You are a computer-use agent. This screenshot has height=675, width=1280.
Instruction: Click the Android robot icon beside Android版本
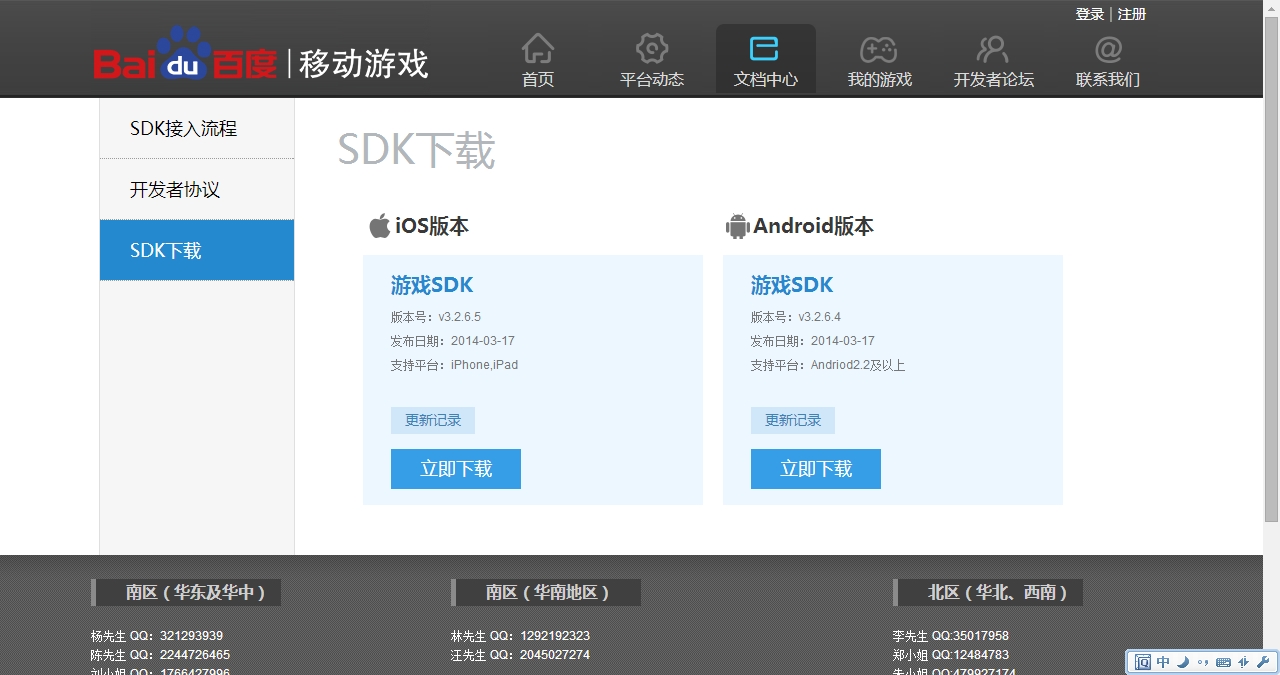tap(737, 226)
